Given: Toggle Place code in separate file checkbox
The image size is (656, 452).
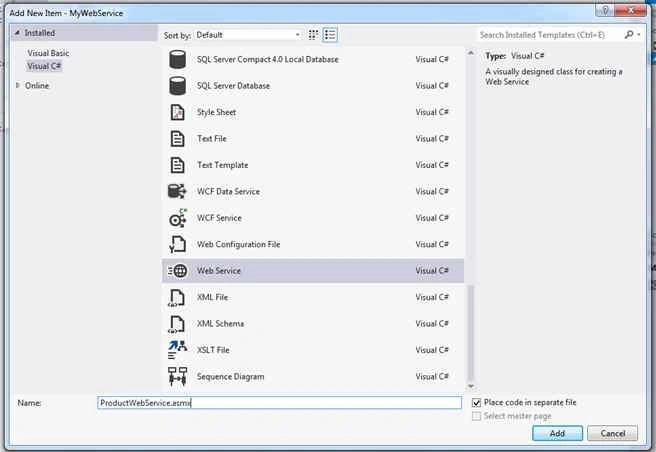Looking at the screenshot, I should pyautogui.click(x=476, y=403).
